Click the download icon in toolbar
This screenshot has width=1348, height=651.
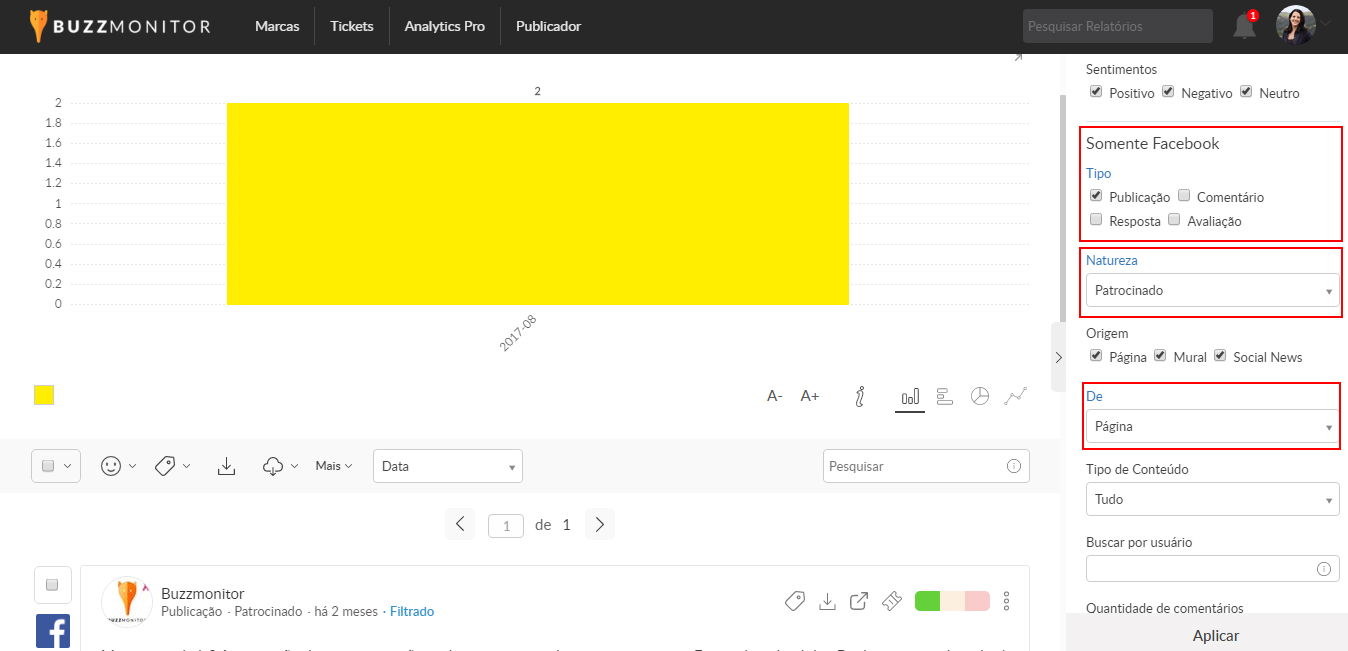pyautogui.click(x=227, y=466)
